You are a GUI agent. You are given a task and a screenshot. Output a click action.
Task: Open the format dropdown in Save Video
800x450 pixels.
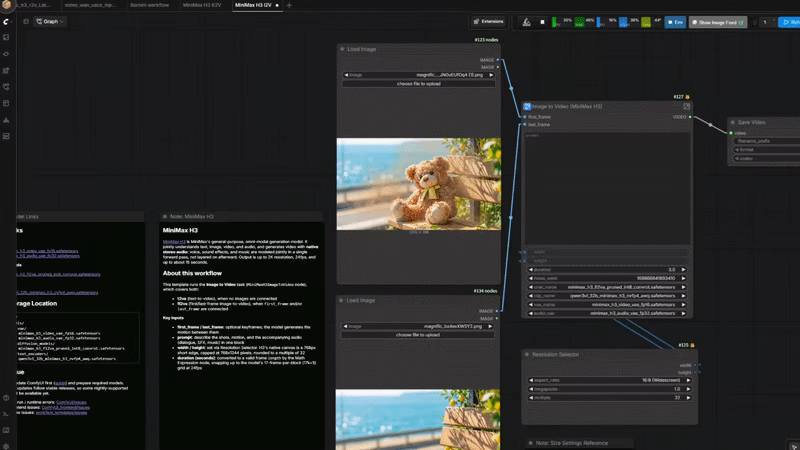click(x=767, y=150)
